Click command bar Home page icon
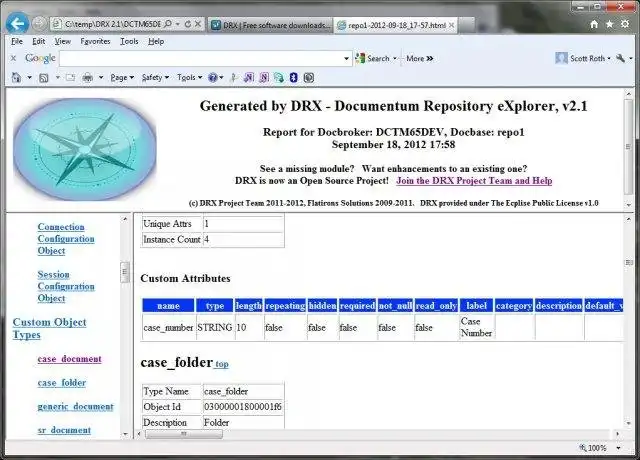The image size is (640, 460). 16,78
